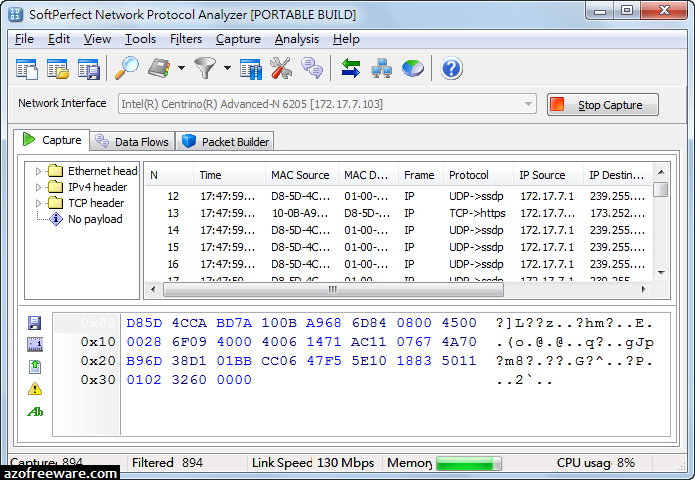The width and height of the screenshot is (695, 480).
Task: Open the Filters menu
Action: coord(186,39)
